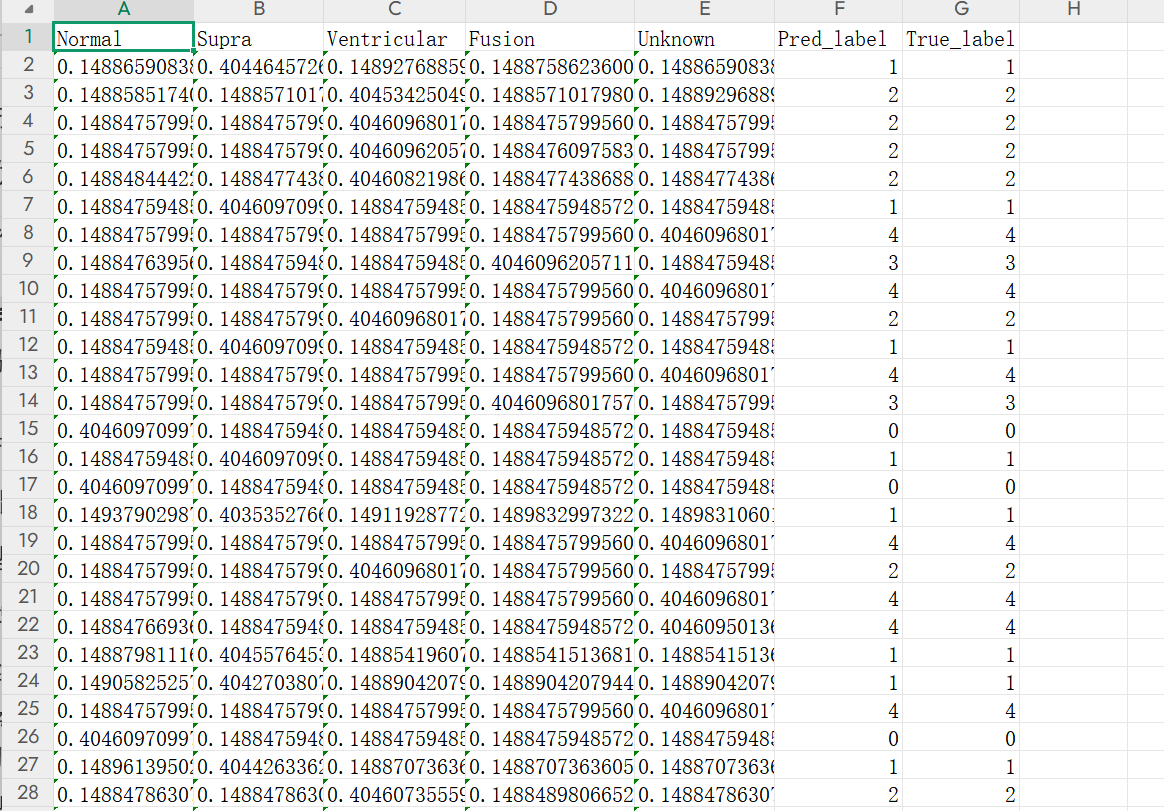Select column C header

[395, 10]
